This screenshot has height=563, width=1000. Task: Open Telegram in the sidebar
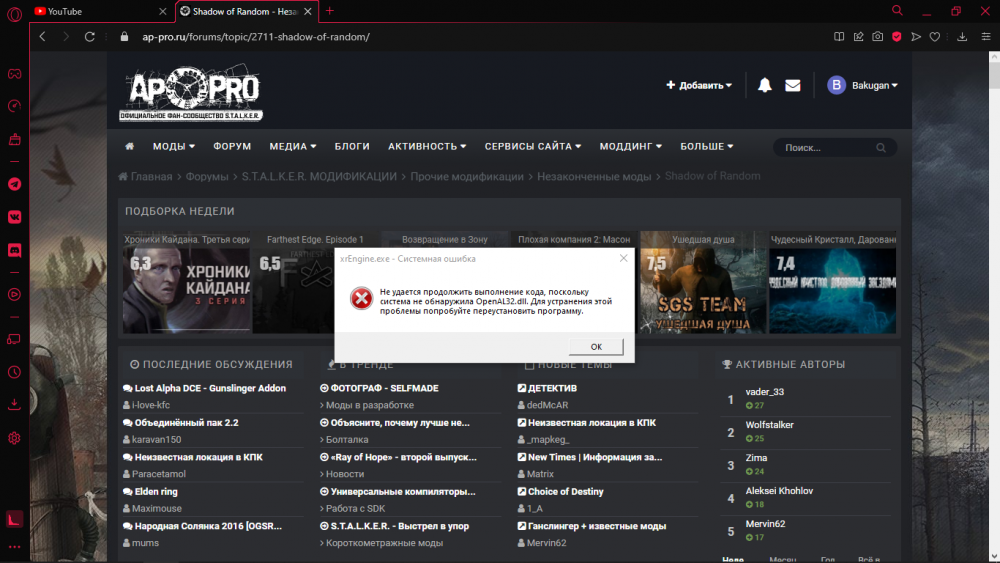[x=14, y=184]
